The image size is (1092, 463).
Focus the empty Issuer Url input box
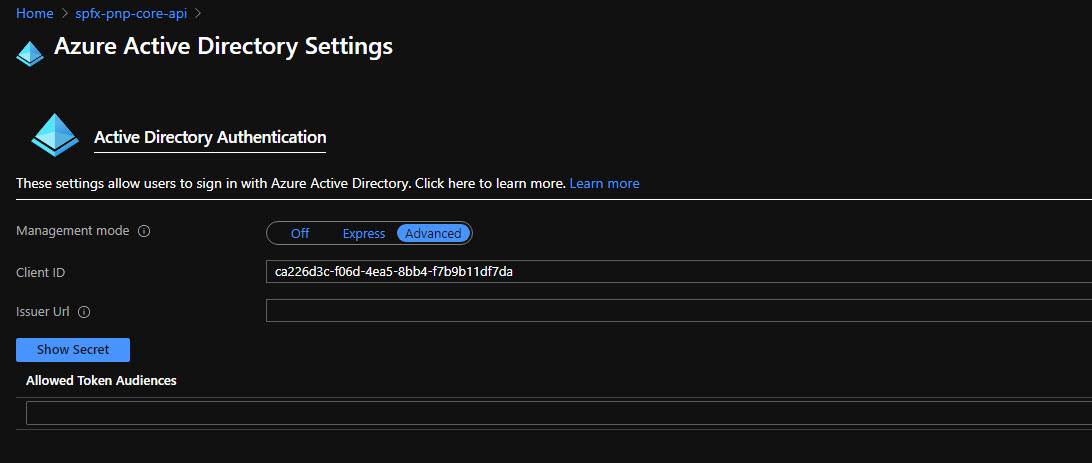(x=678, y=311)
